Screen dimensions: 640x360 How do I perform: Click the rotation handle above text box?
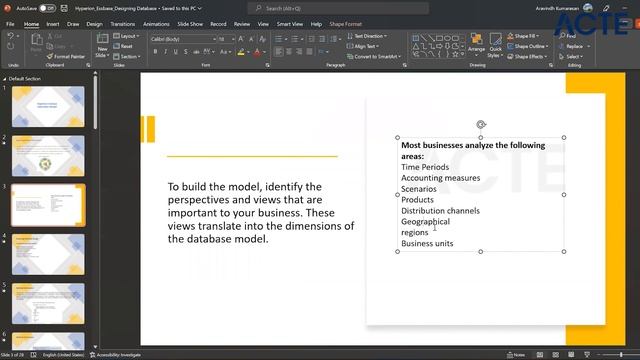pos(481,124)
